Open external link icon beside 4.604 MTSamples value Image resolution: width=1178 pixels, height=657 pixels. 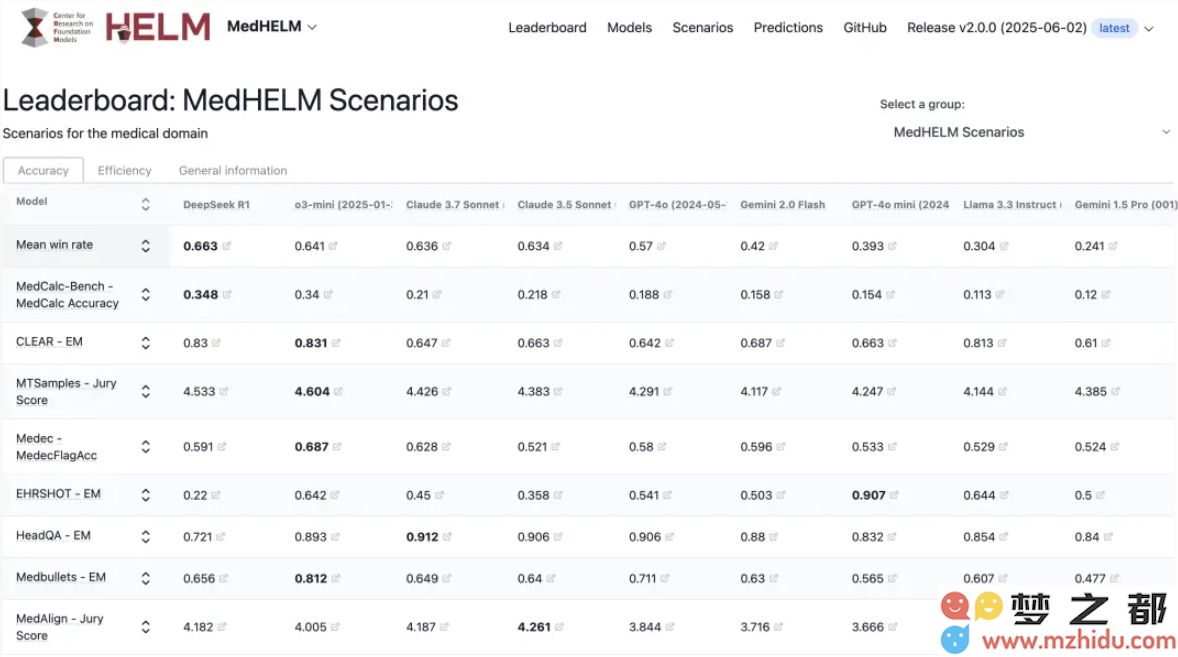pyautogui.click(x=339, y=391)
